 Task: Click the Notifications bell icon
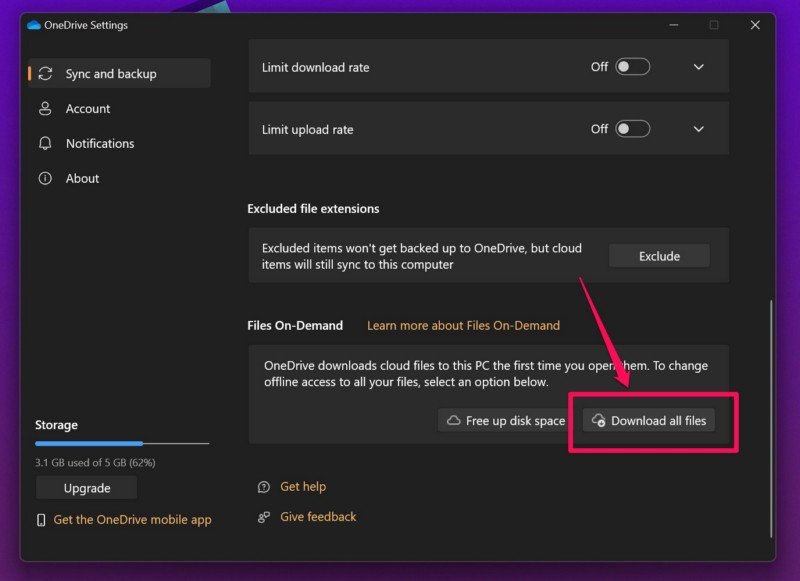coord(45,144)
